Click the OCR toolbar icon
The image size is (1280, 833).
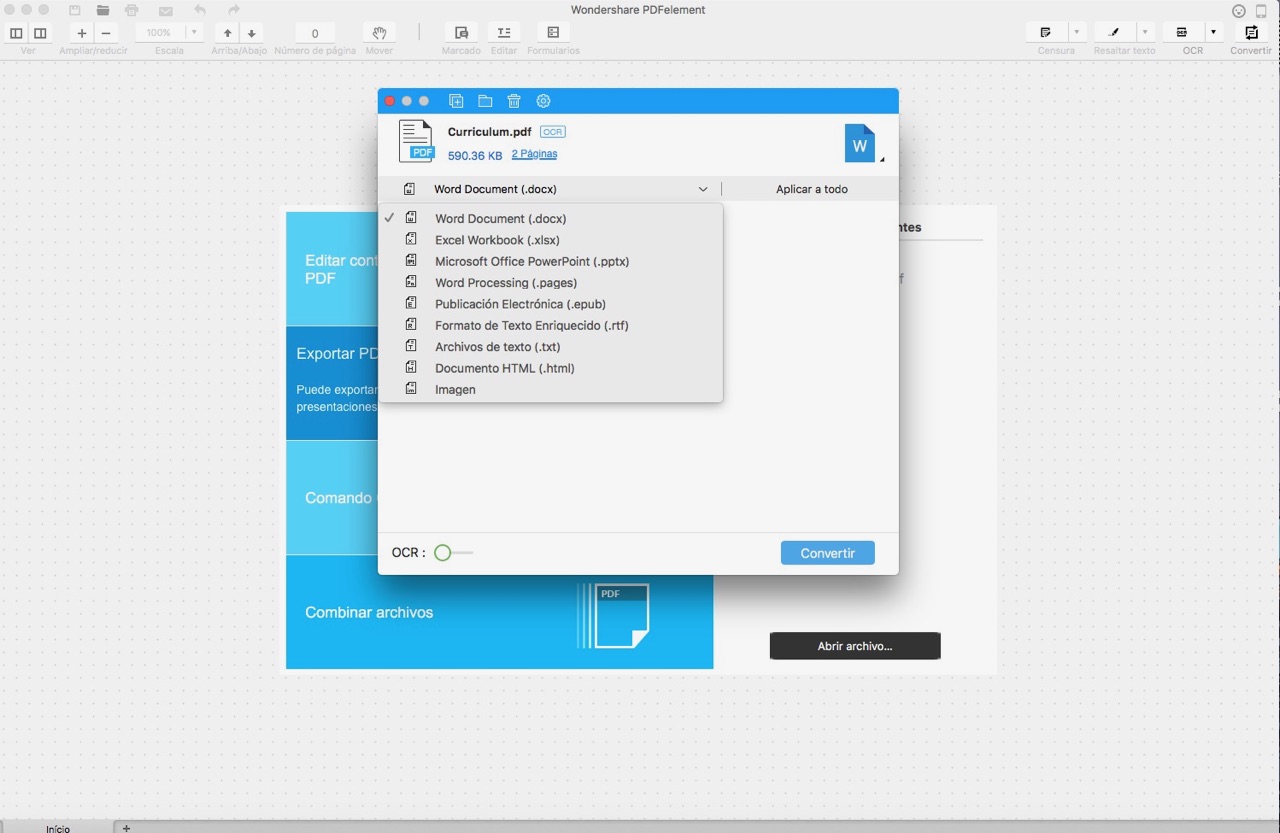(x=1183, y=33)
